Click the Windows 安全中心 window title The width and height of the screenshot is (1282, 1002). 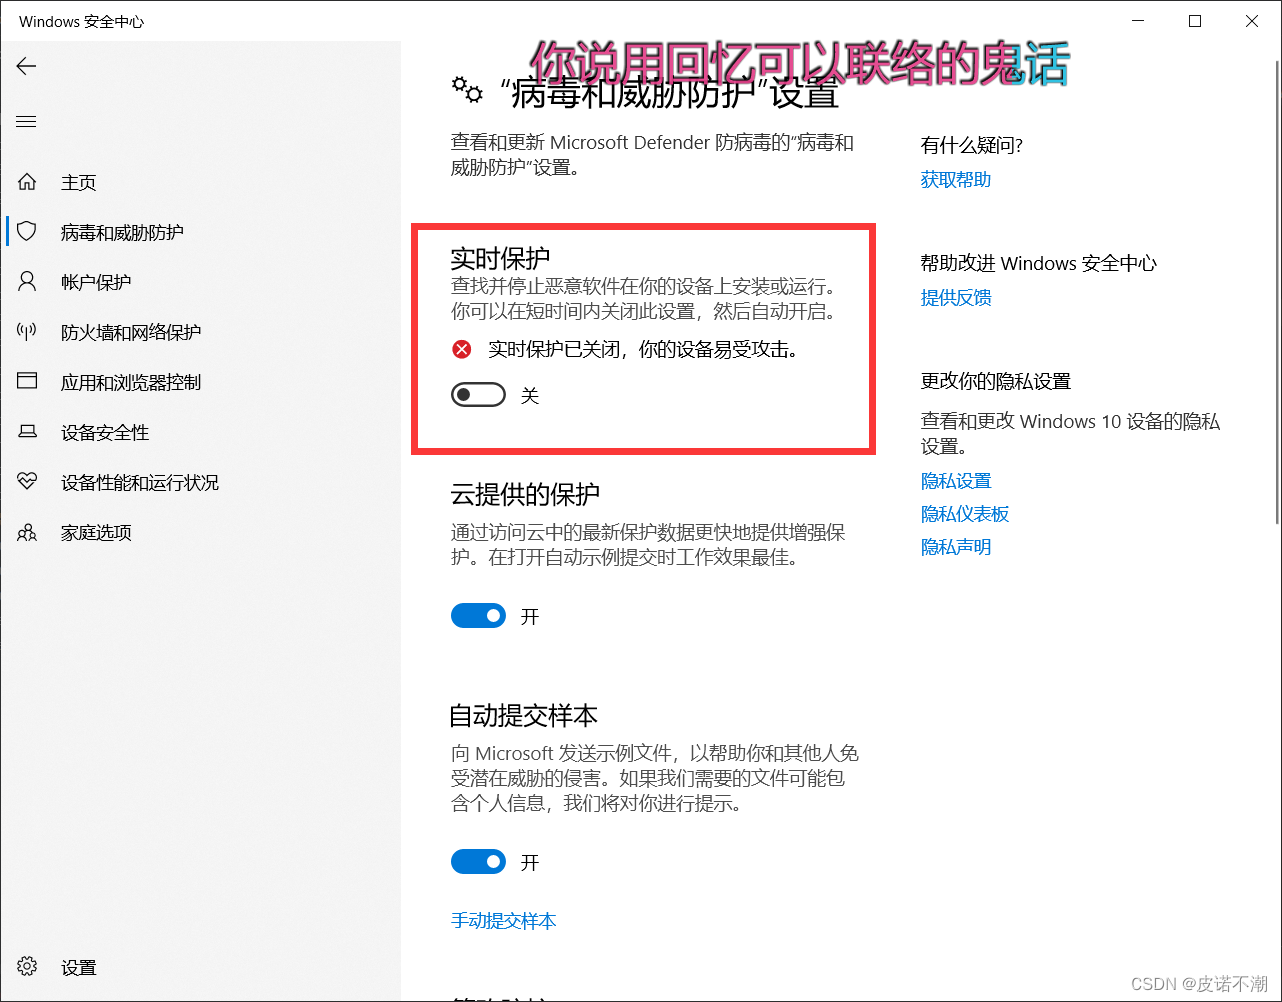[82, 21]
